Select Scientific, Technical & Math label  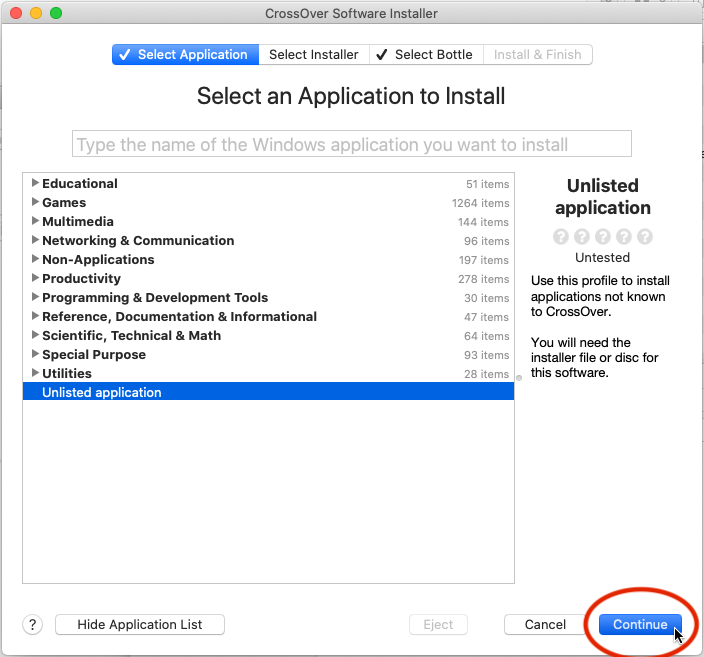click(x=132, y=335)
